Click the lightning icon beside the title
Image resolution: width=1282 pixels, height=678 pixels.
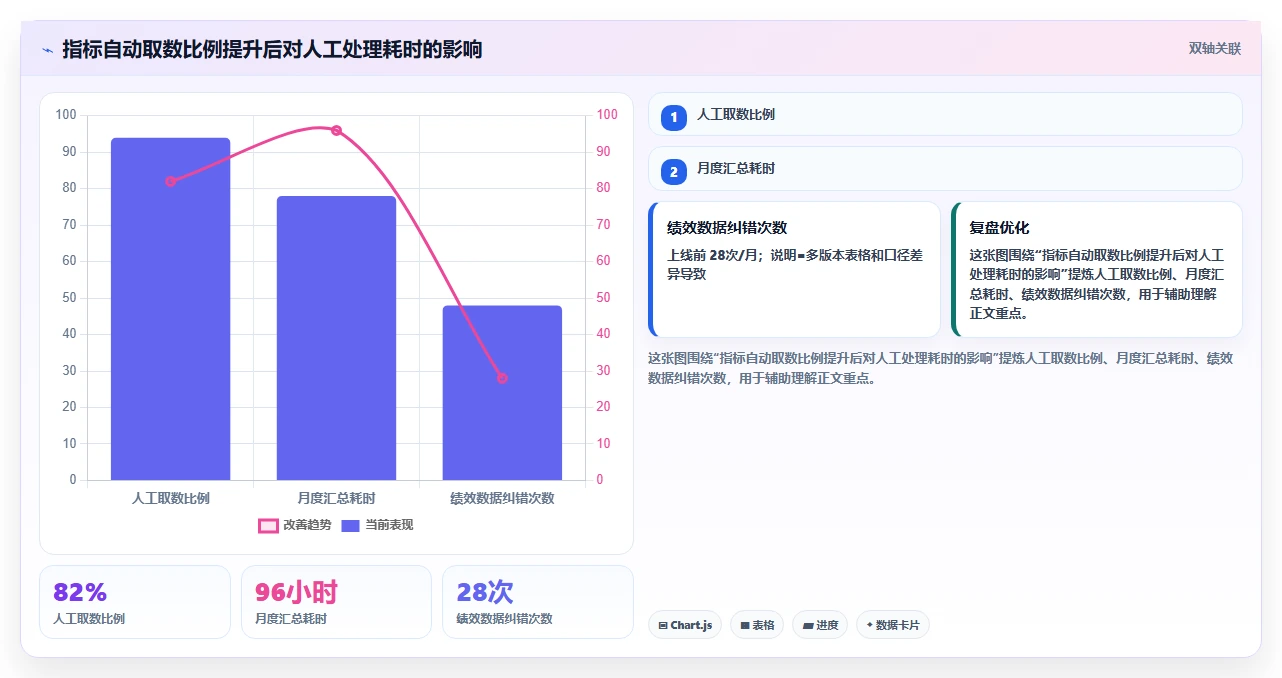(x=47, y=50)
